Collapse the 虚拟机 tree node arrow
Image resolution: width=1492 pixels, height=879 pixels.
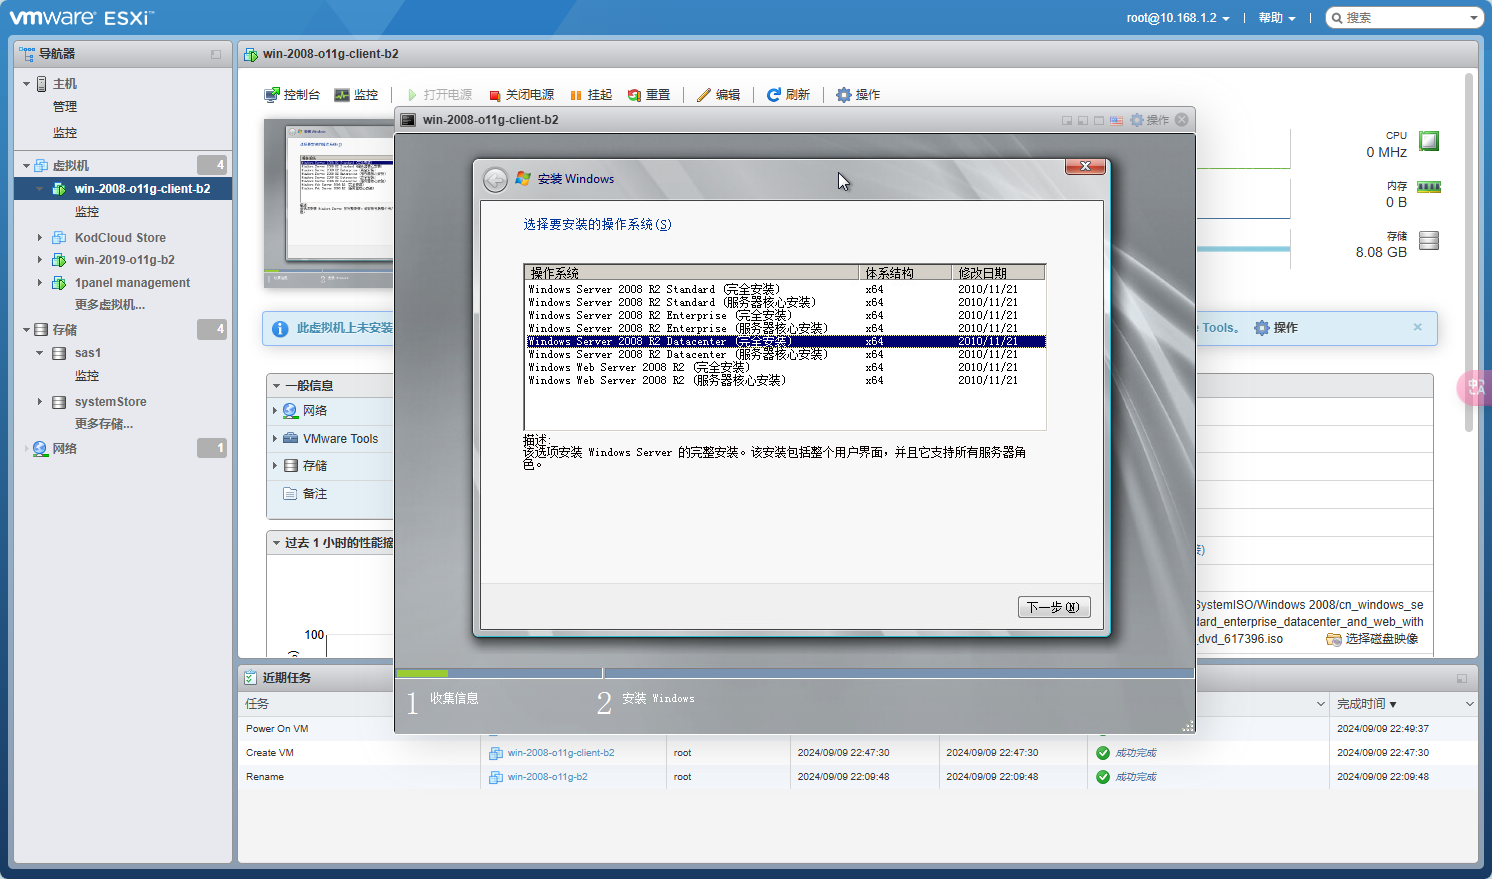pyautogui.click(x=26, y=166)
